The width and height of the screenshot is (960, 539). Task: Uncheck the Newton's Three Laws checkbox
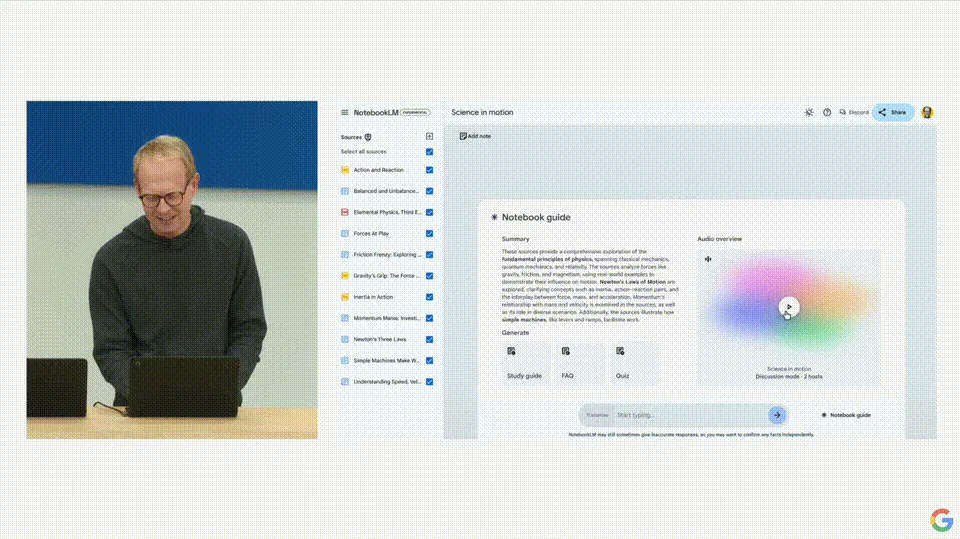(x=429, y=339)
